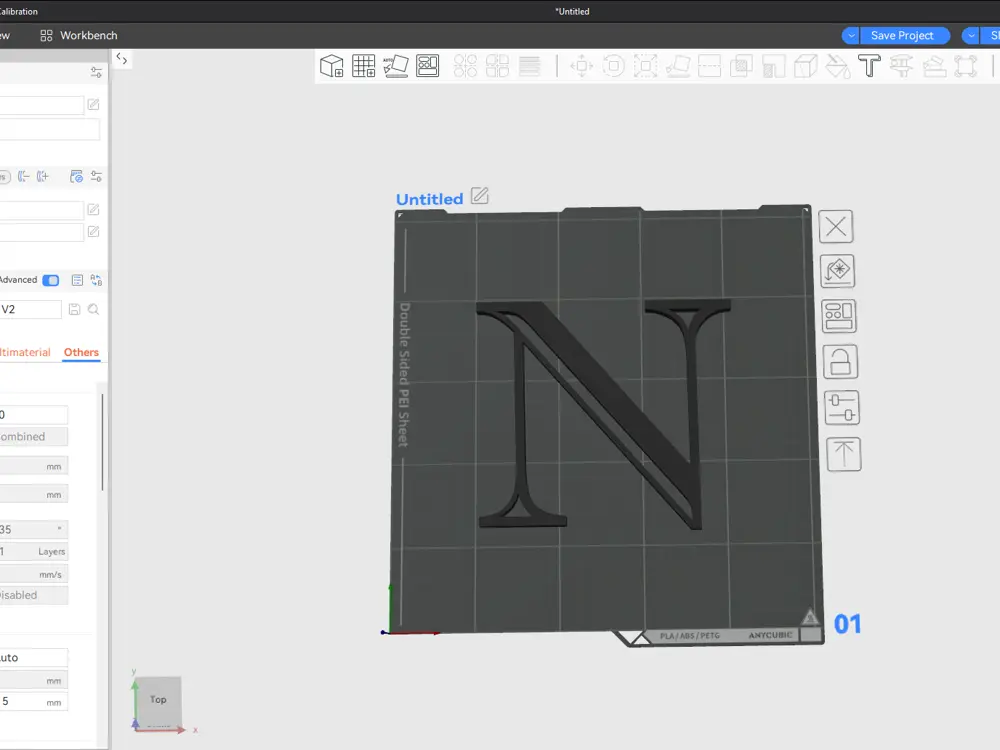Select the Rotate tool in toolbar

click(x=614, y=66)
